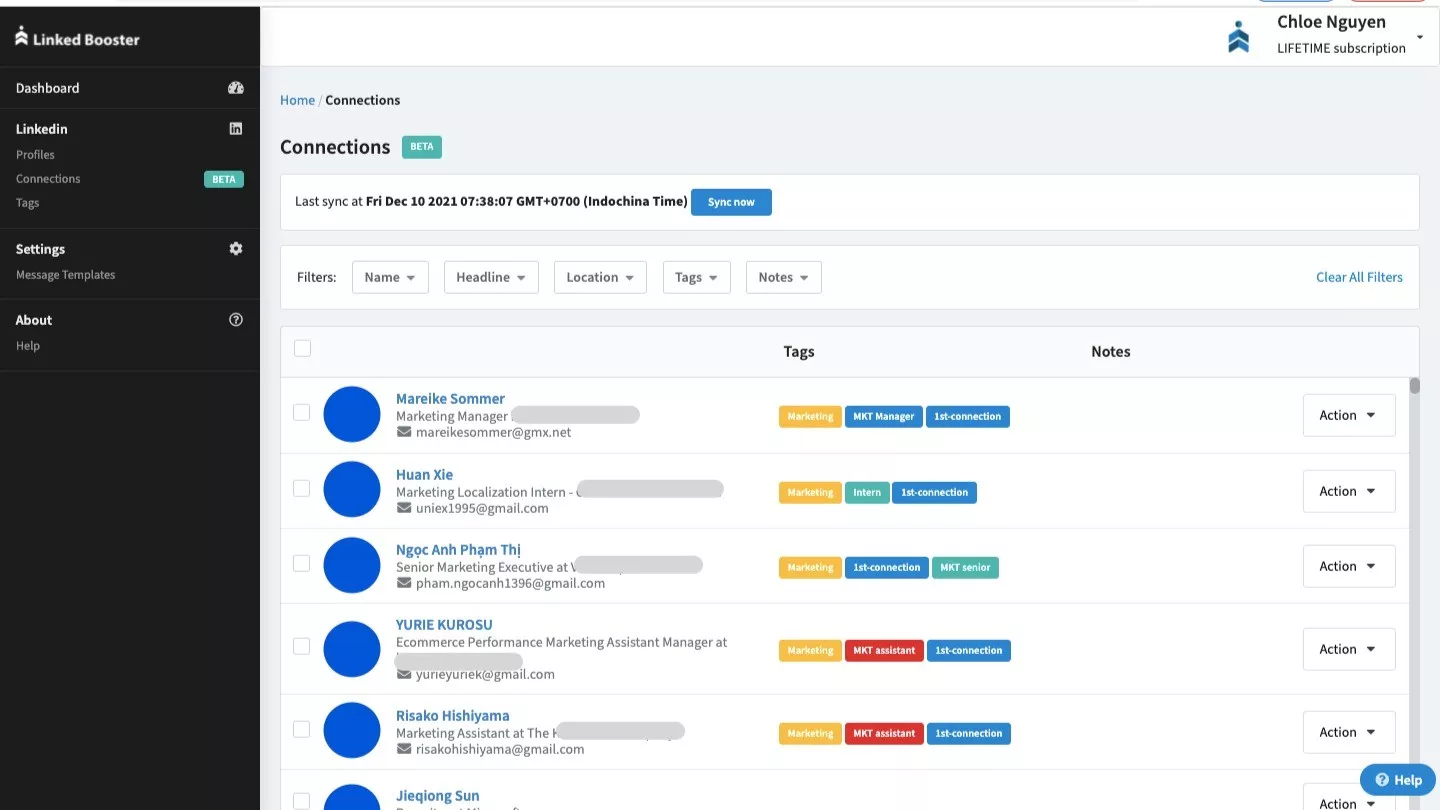Open the Action dropdown for YURIE KUROSU
The height and width of the screenshot is (810, 1440).
coord(1348,649)
